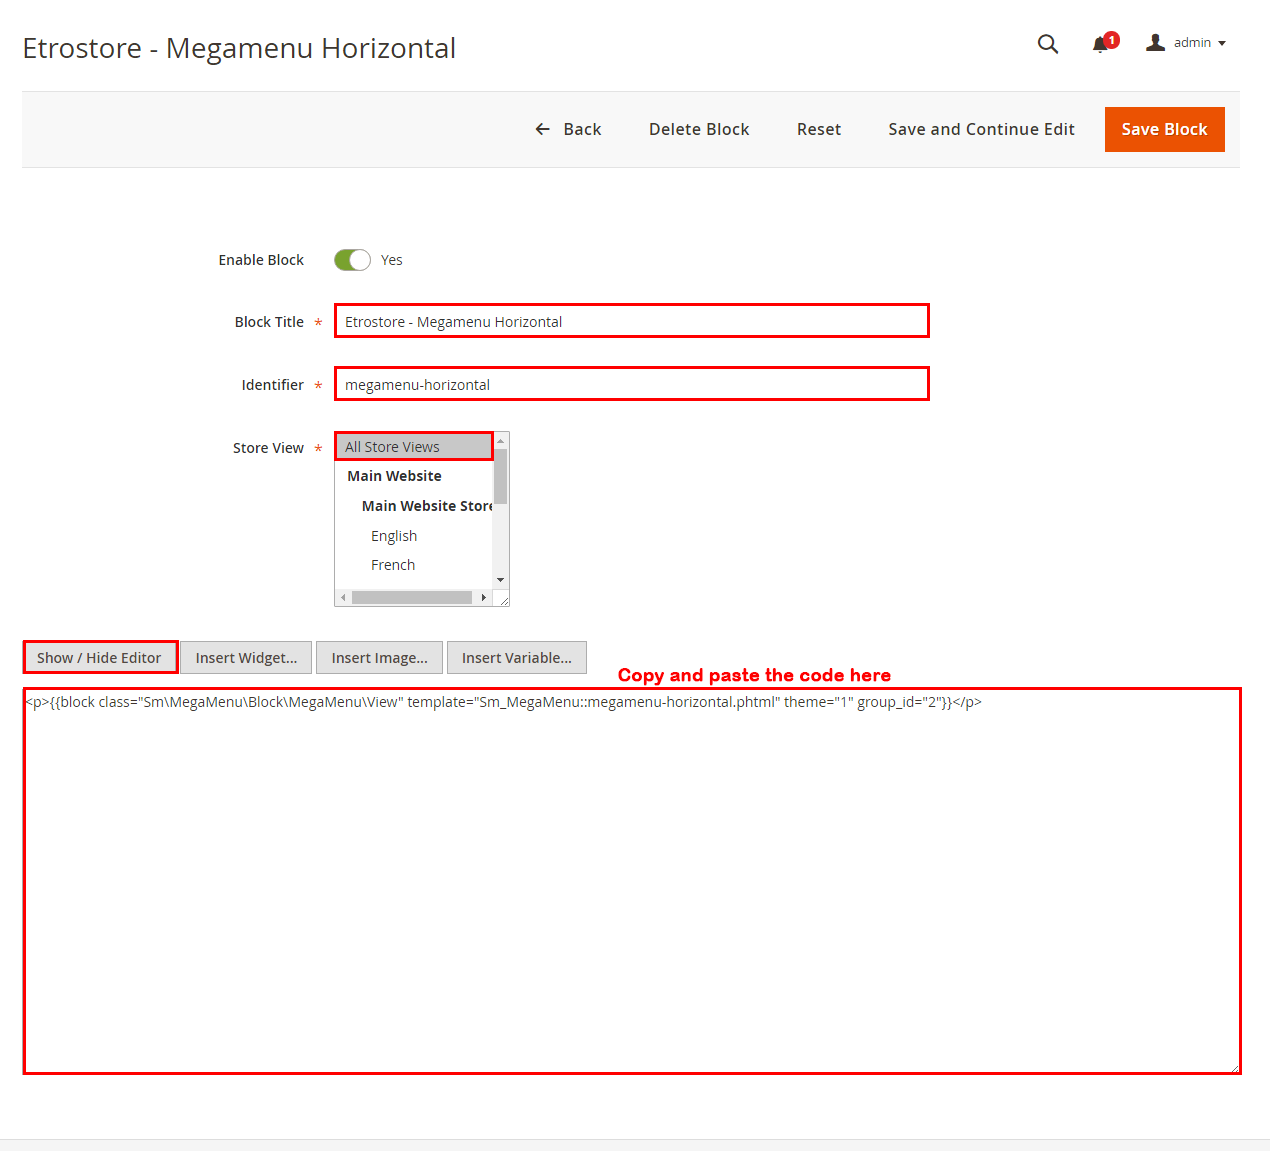Go back using the Back arrow
Image resolution: width=1270 pixels, height=1151 pixels.
tap(568, 129)
